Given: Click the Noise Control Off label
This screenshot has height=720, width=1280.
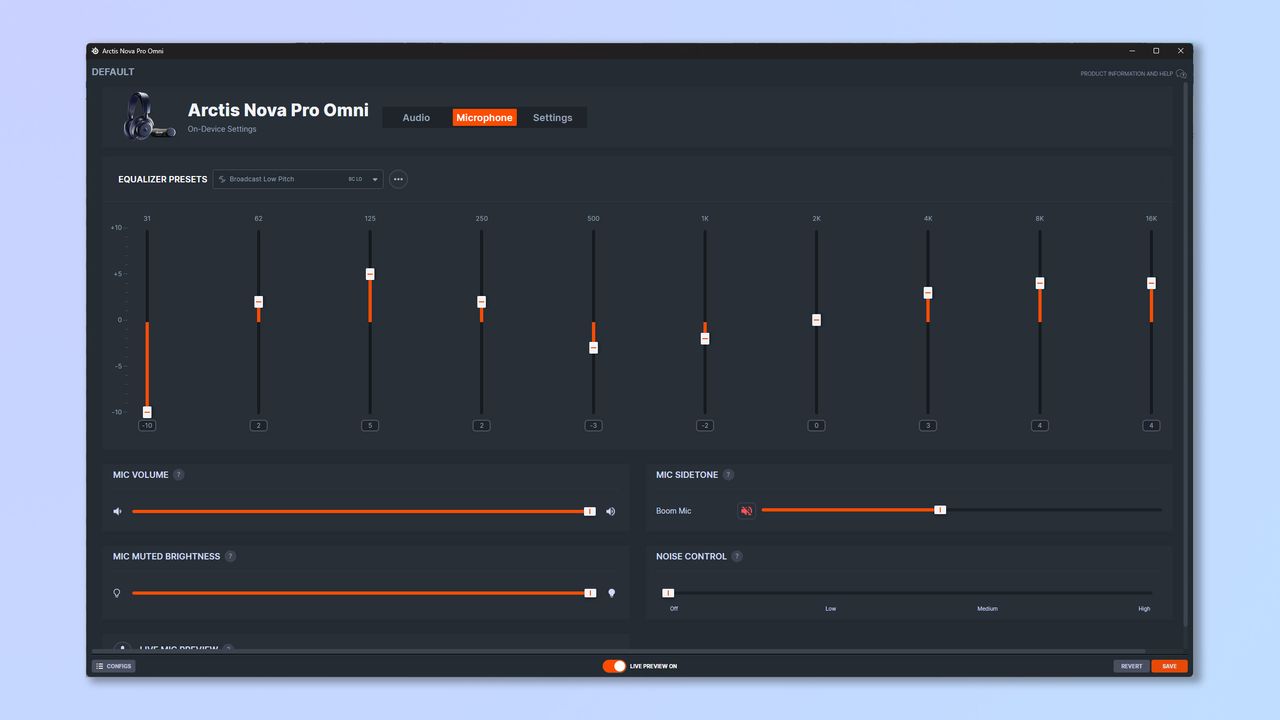Looking at the screenshot, I should pyautogui.click(x=674, y=608).
